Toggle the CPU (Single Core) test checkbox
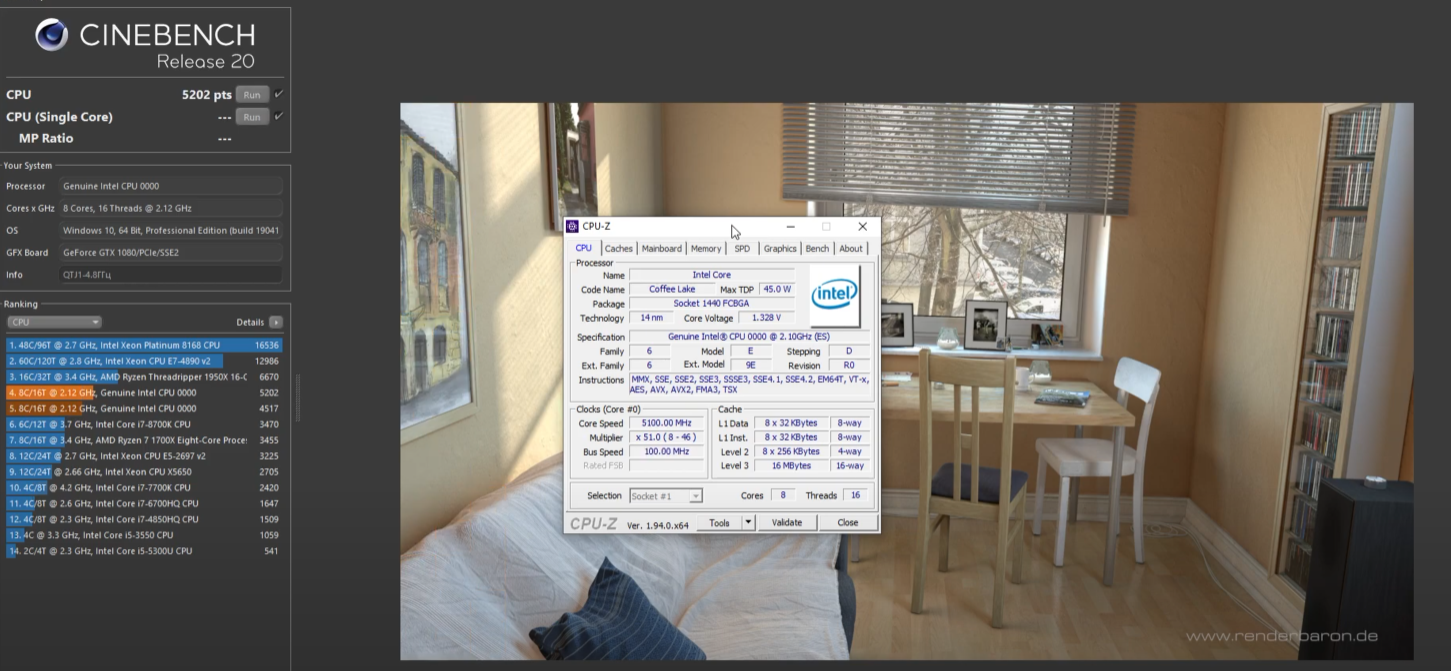Viewport: 1451px width, 671px height. coord(279,116)
